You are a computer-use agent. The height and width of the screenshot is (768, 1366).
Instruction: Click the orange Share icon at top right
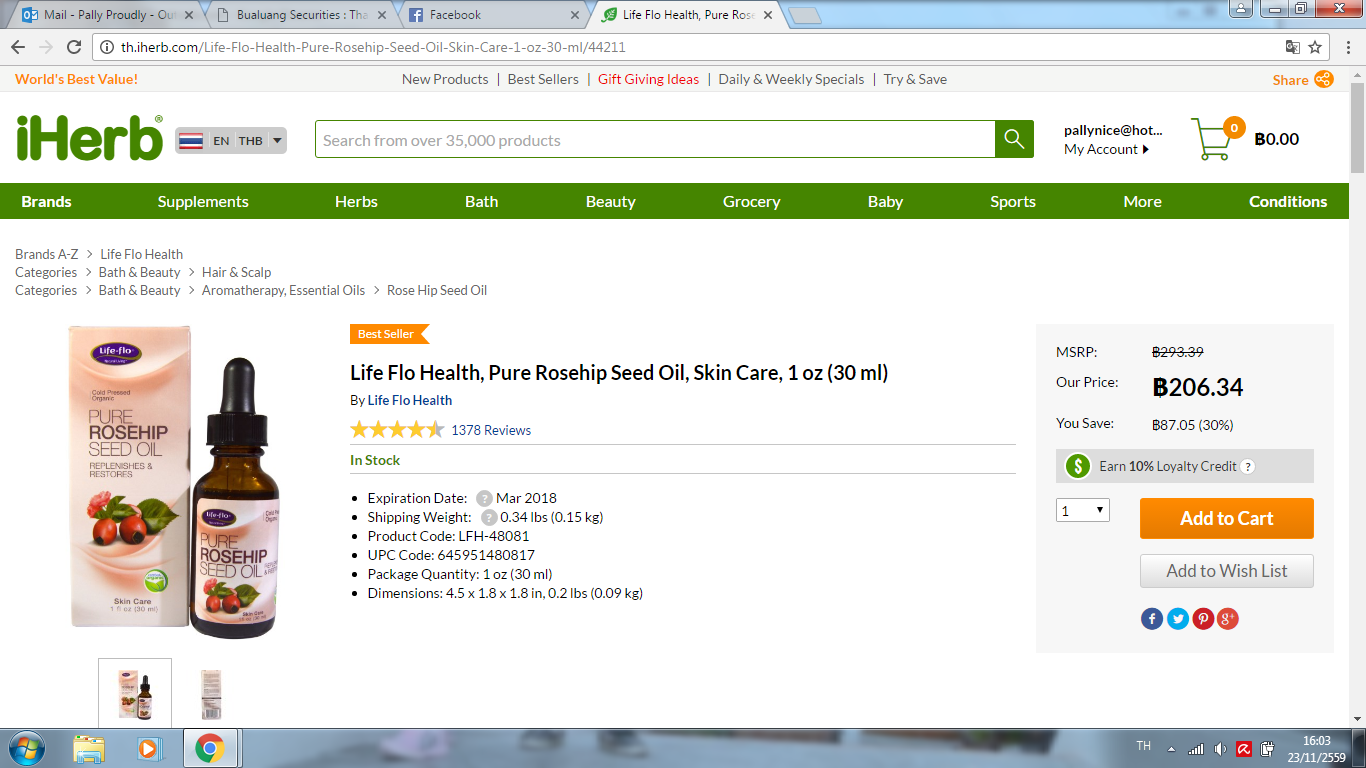pyautogui.click(x=1324, y=79)
